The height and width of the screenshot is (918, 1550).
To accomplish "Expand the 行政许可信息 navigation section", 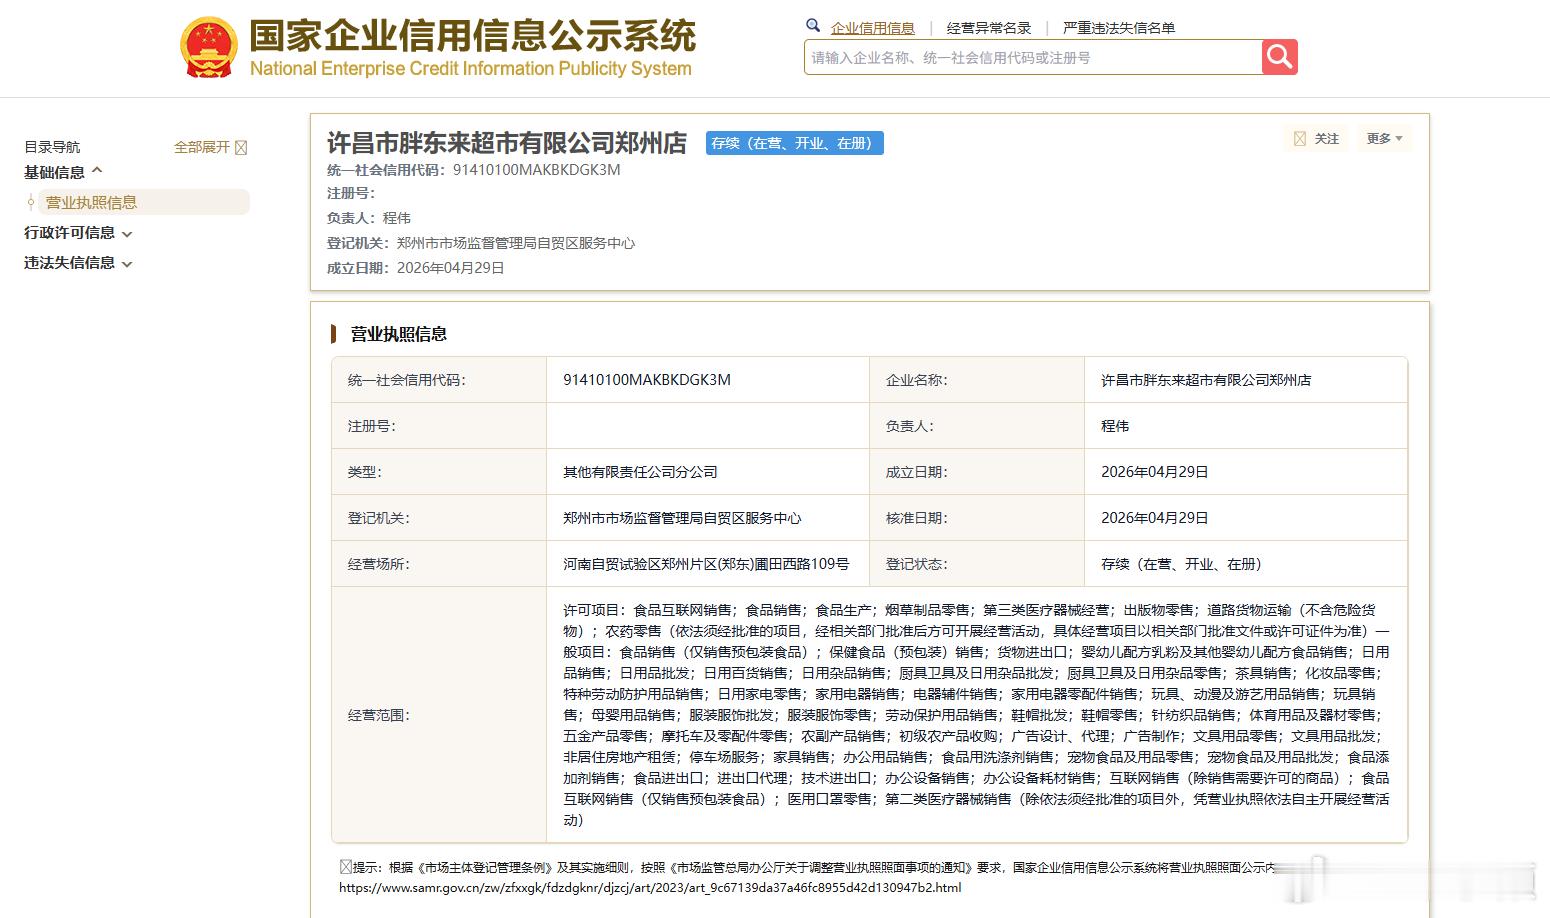I will pyautogui.click(x=78, y=232).
